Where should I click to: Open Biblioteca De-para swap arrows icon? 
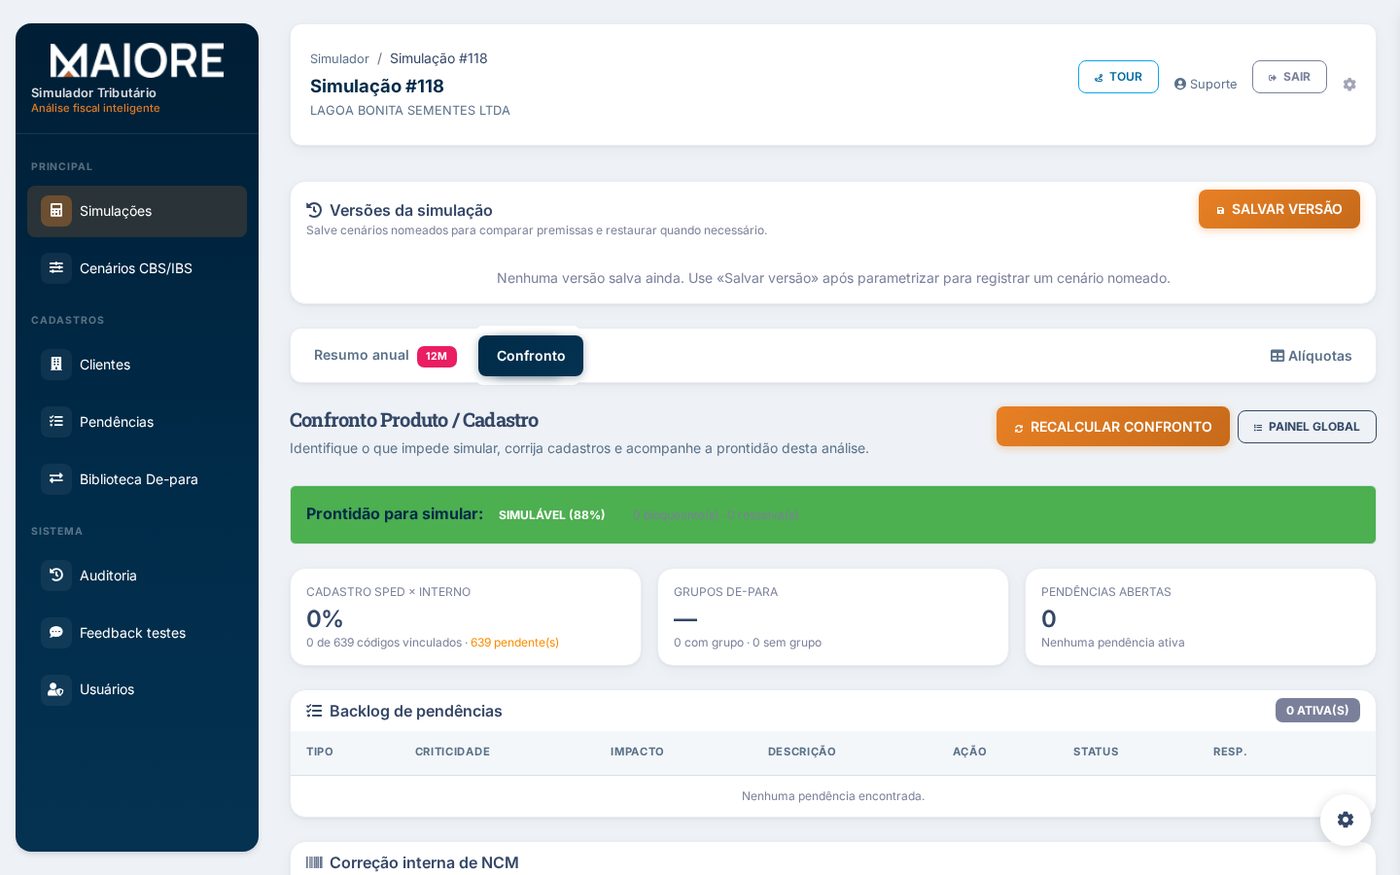coord(56,479)
